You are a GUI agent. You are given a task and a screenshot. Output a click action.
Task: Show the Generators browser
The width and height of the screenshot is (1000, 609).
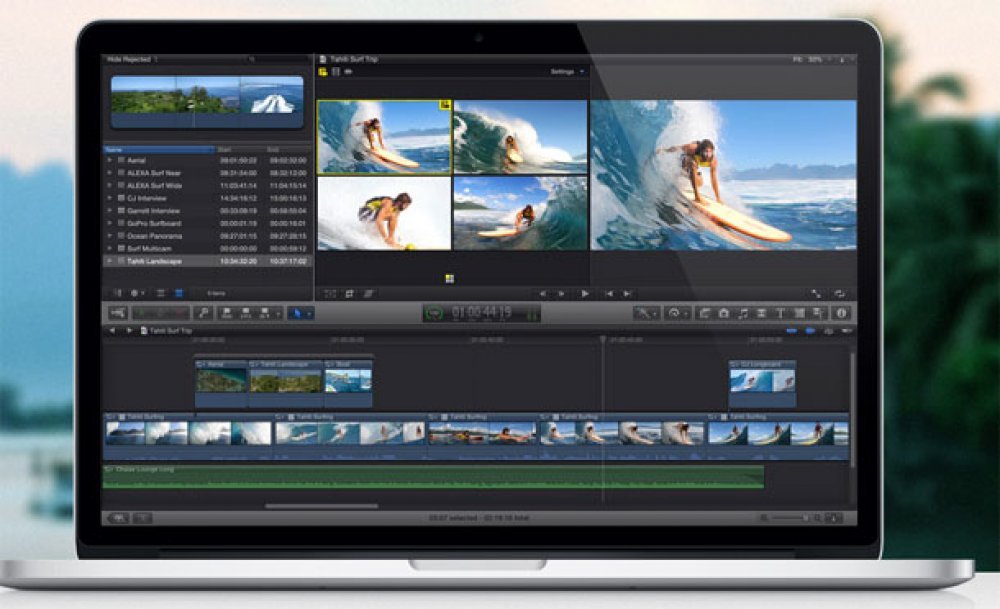(799, 313)
